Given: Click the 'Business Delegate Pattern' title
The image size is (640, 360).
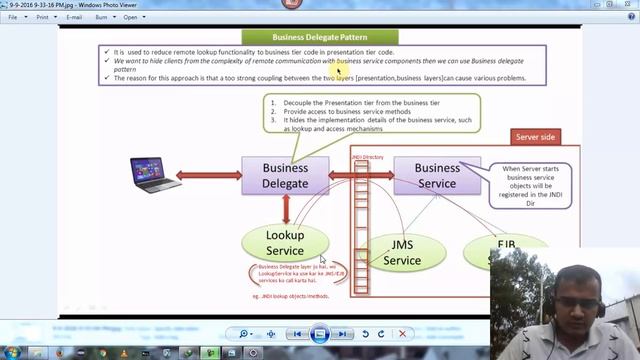Looking at the screenshot, I should pyautogui.click(x=320, y=37).
